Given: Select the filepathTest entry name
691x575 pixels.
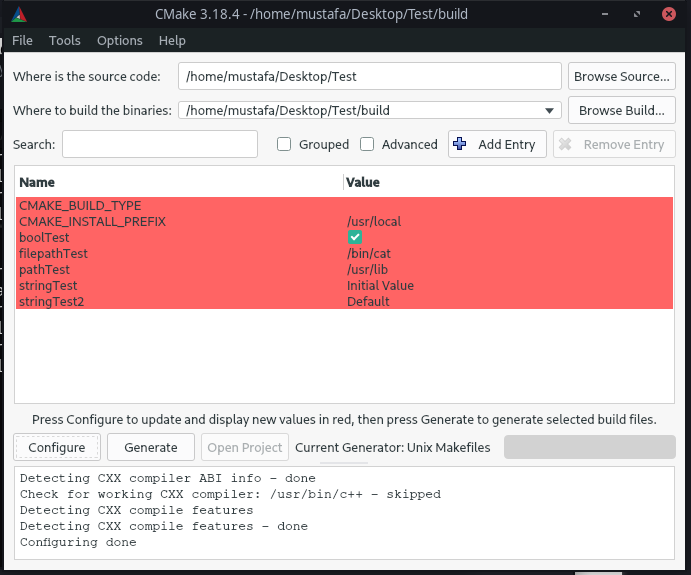Looking at the screenshot, I should click(53, 253).
